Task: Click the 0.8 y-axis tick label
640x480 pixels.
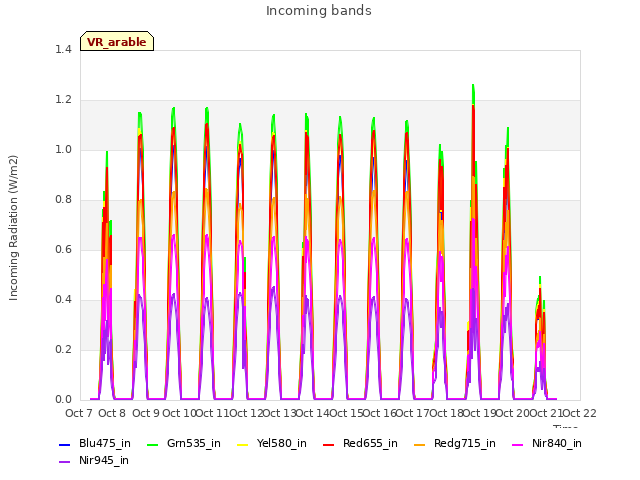Action: (x=63, y=200)
